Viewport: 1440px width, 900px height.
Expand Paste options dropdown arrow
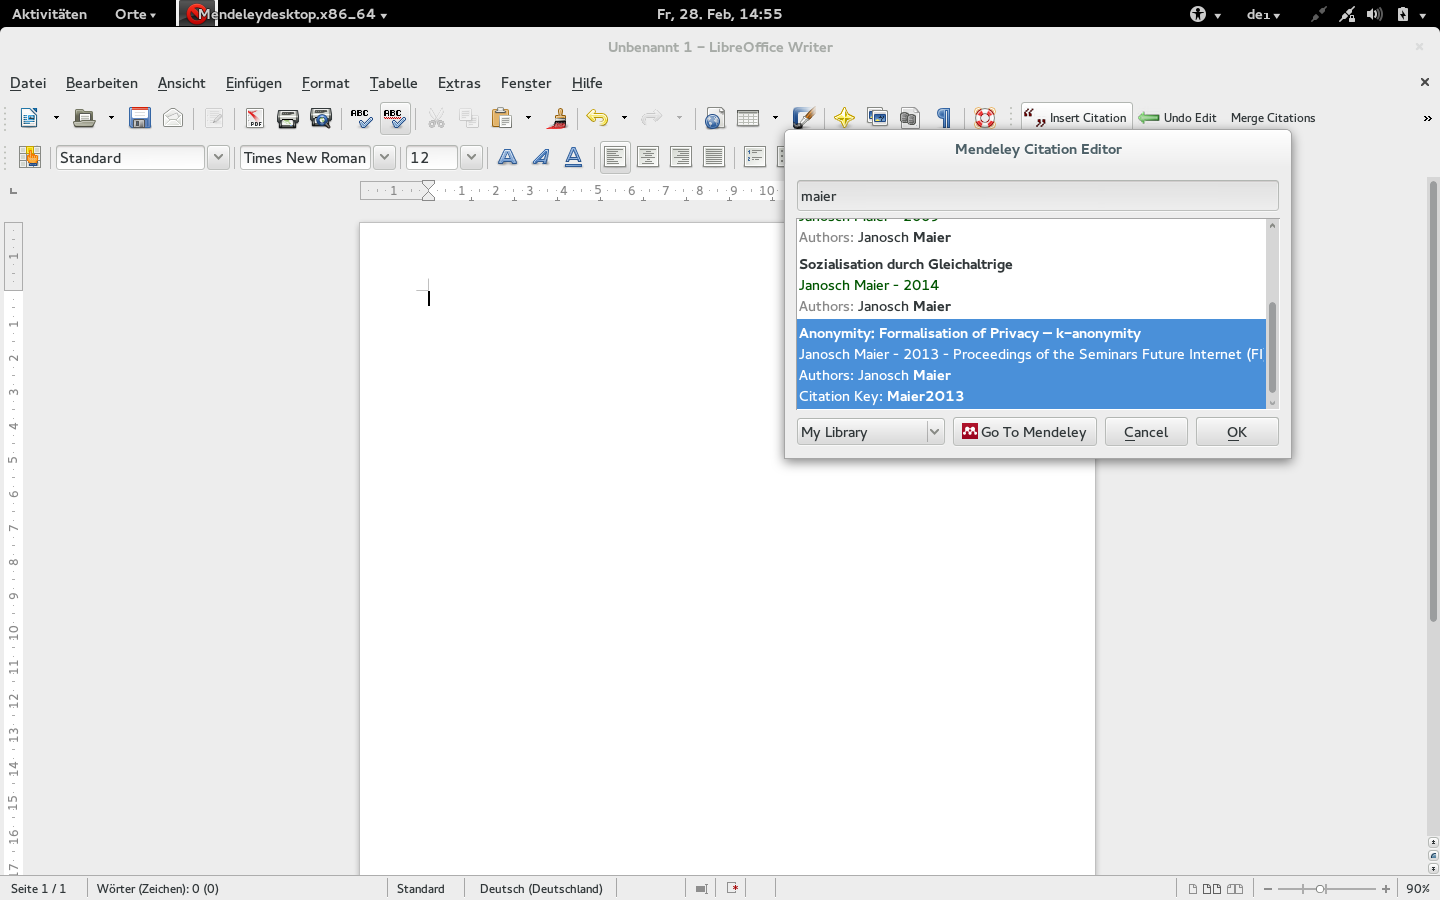point(529,118)
